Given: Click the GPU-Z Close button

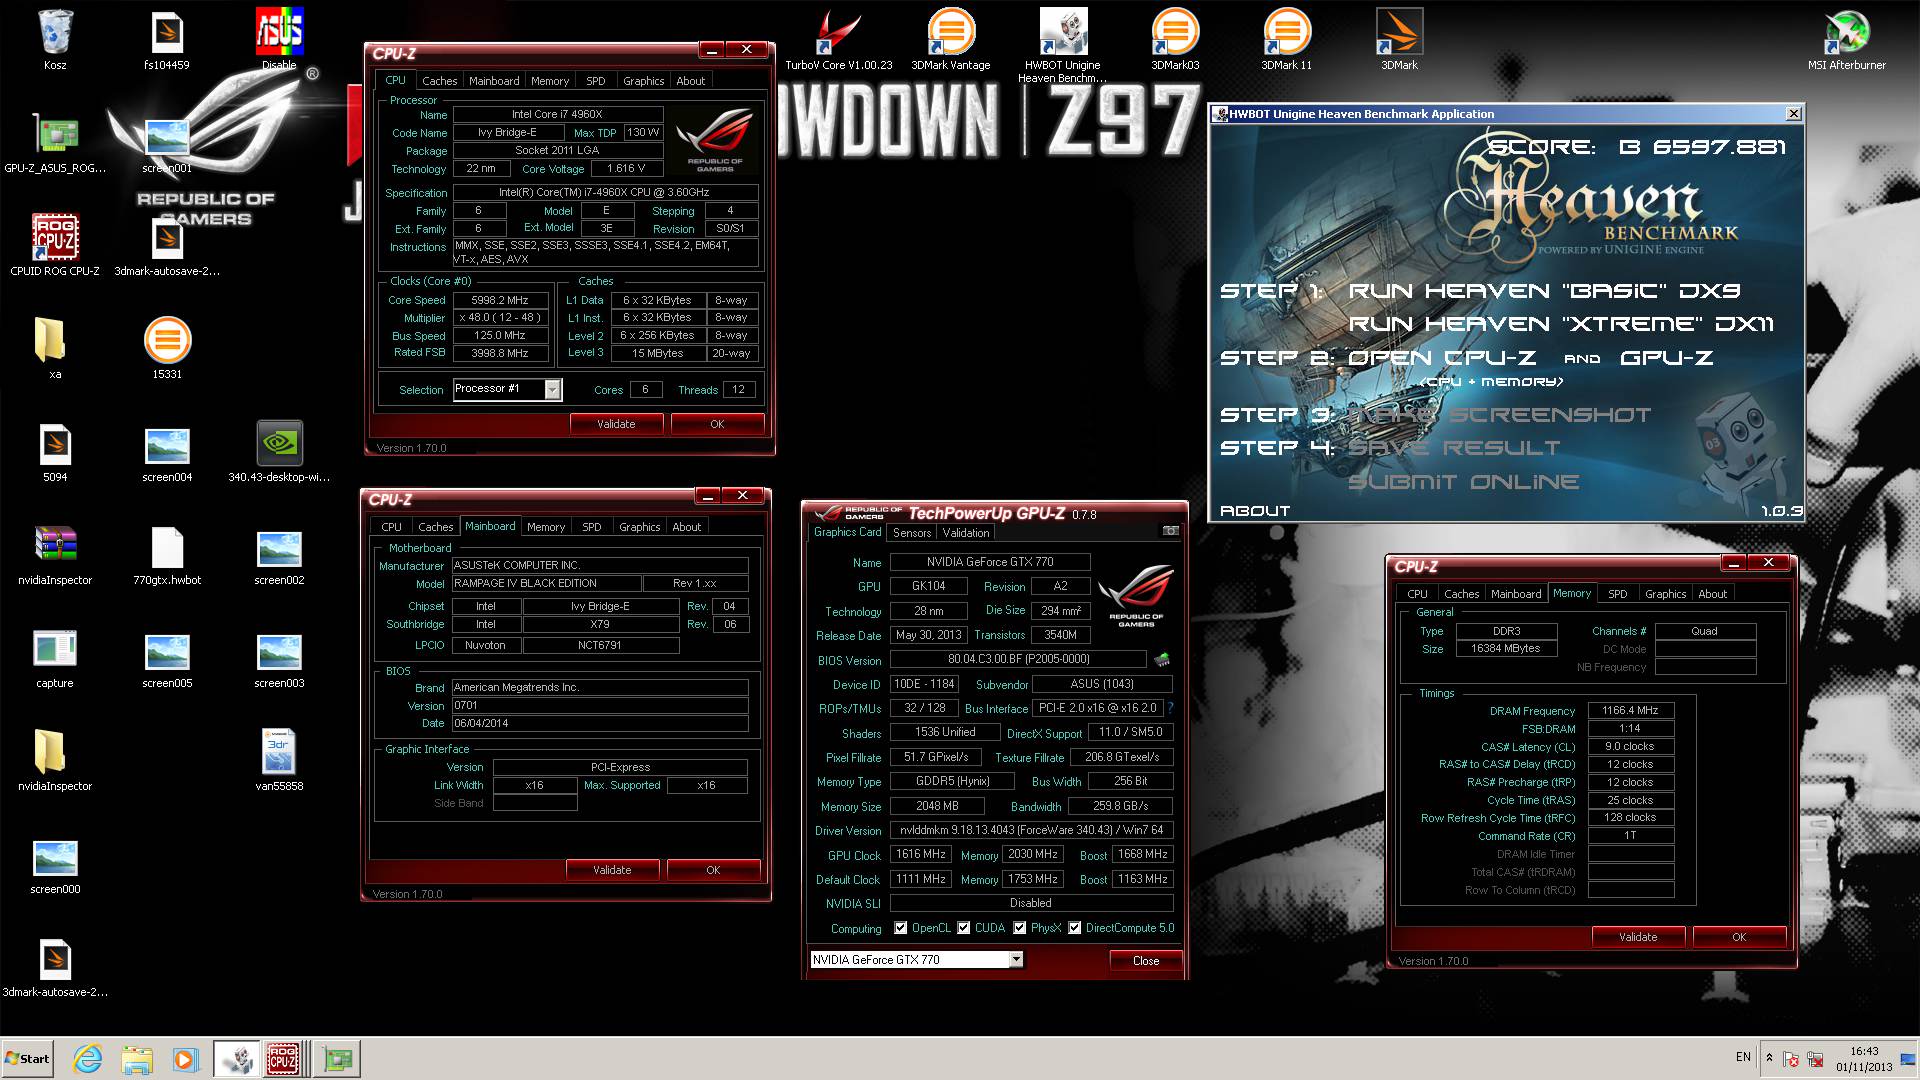Looking at the screenshot, I should pyautogui.click(x=1146, y=961).
